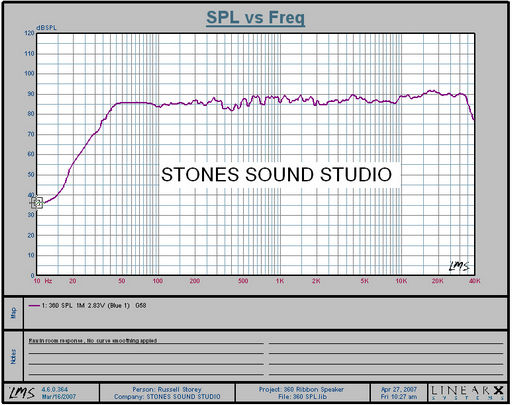Click the 'Person: Russell Storey' field

[x=167, y=389]
